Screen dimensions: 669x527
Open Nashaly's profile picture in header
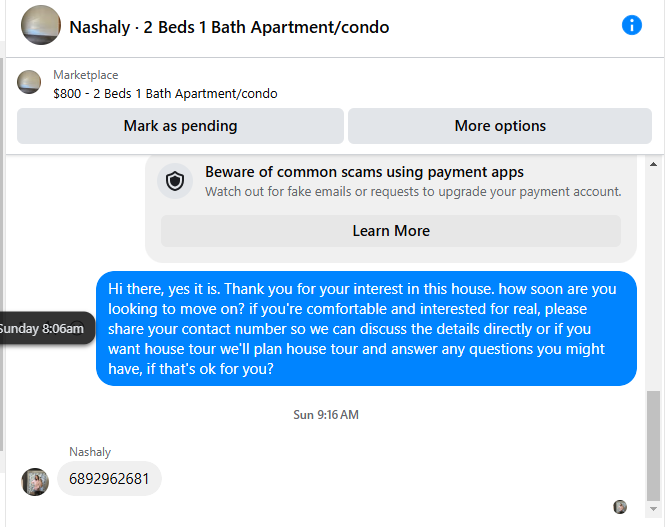(x=41, y=25)
